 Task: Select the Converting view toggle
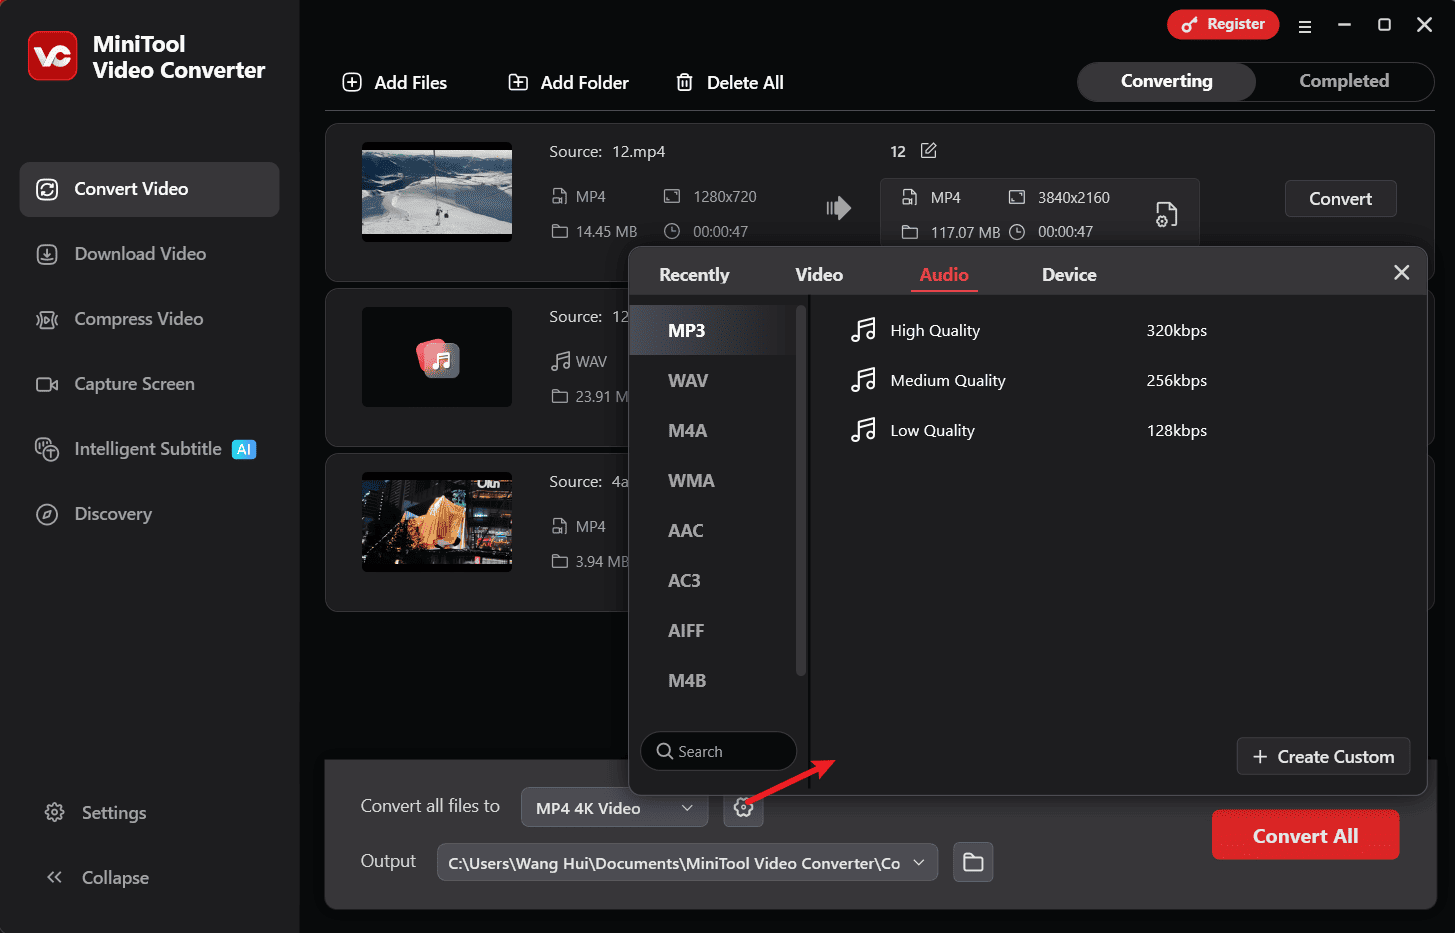click(x=1166, y=81)
